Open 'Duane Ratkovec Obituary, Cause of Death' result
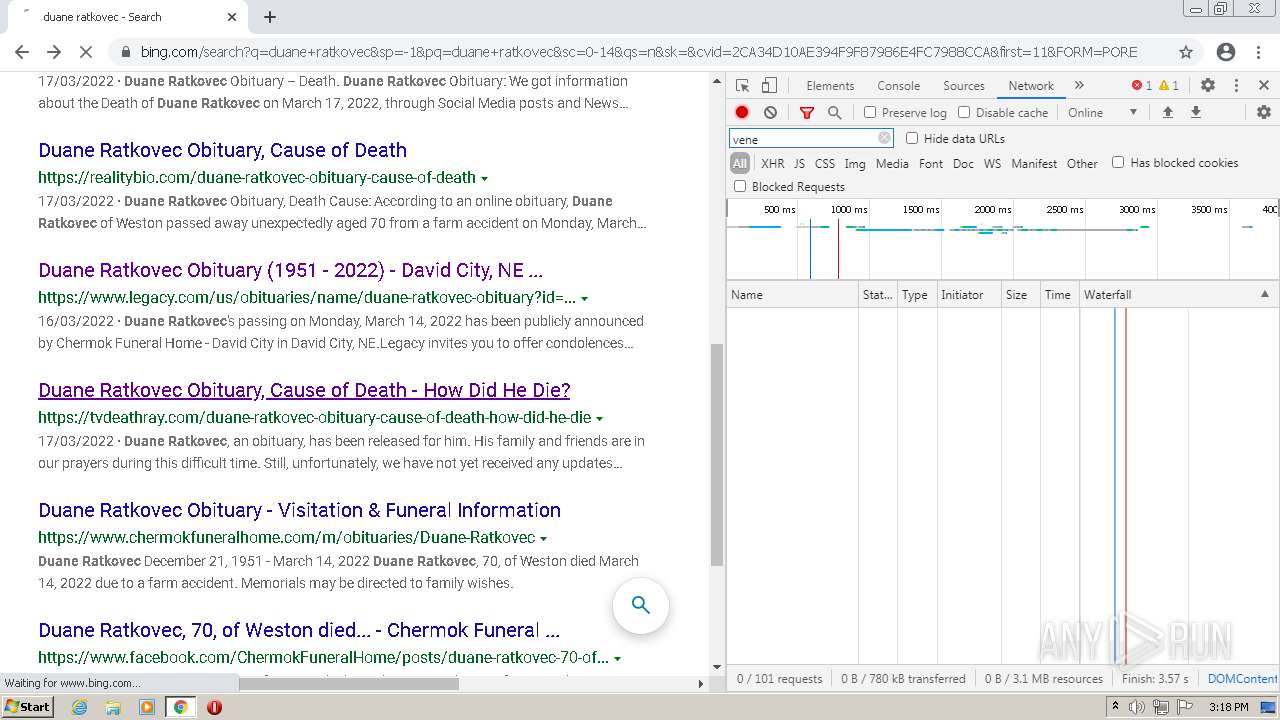Image resolution: width=1280 pixels, height=720 pixels. [222, 150]
